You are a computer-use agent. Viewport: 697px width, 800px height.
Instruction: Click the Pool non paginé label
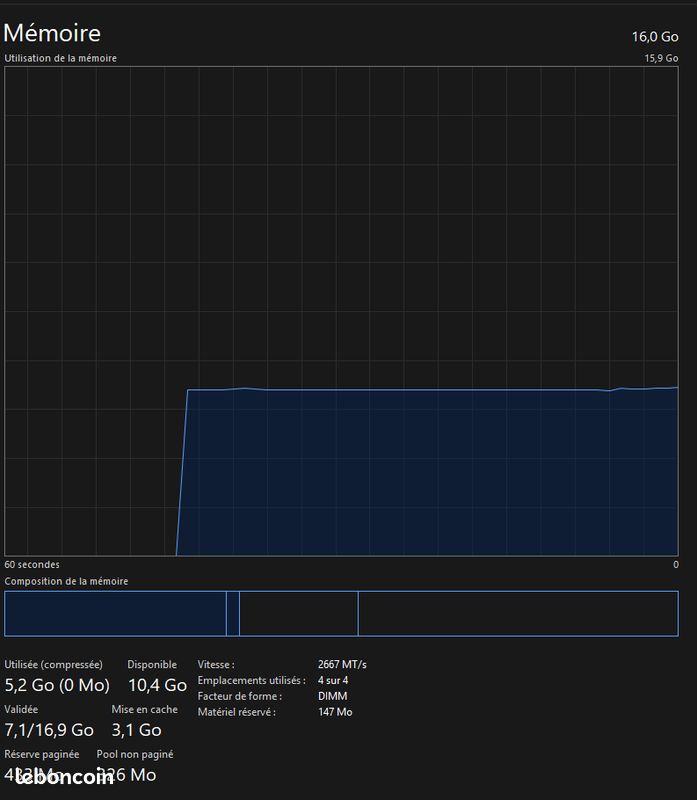pos(134,754)
